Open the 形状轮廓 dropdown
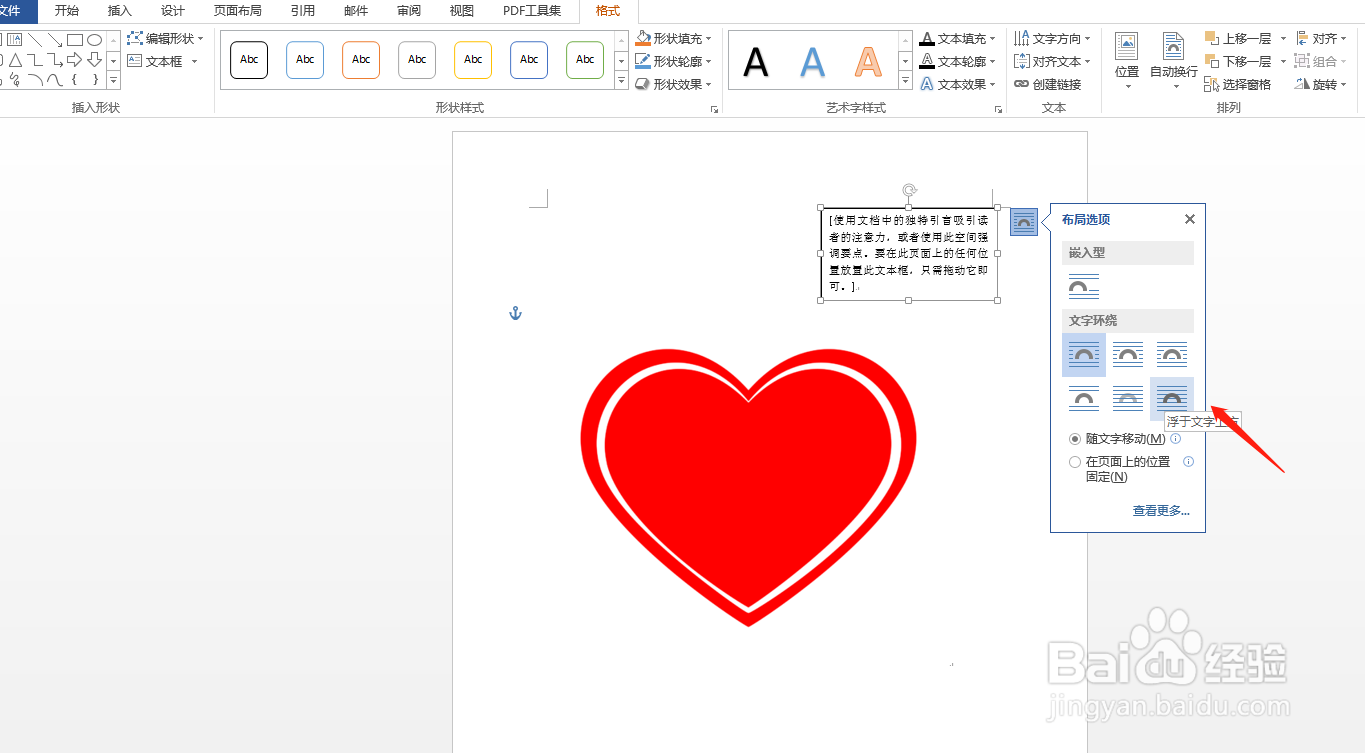This screenshot has width=1365, height=753. 674,61
